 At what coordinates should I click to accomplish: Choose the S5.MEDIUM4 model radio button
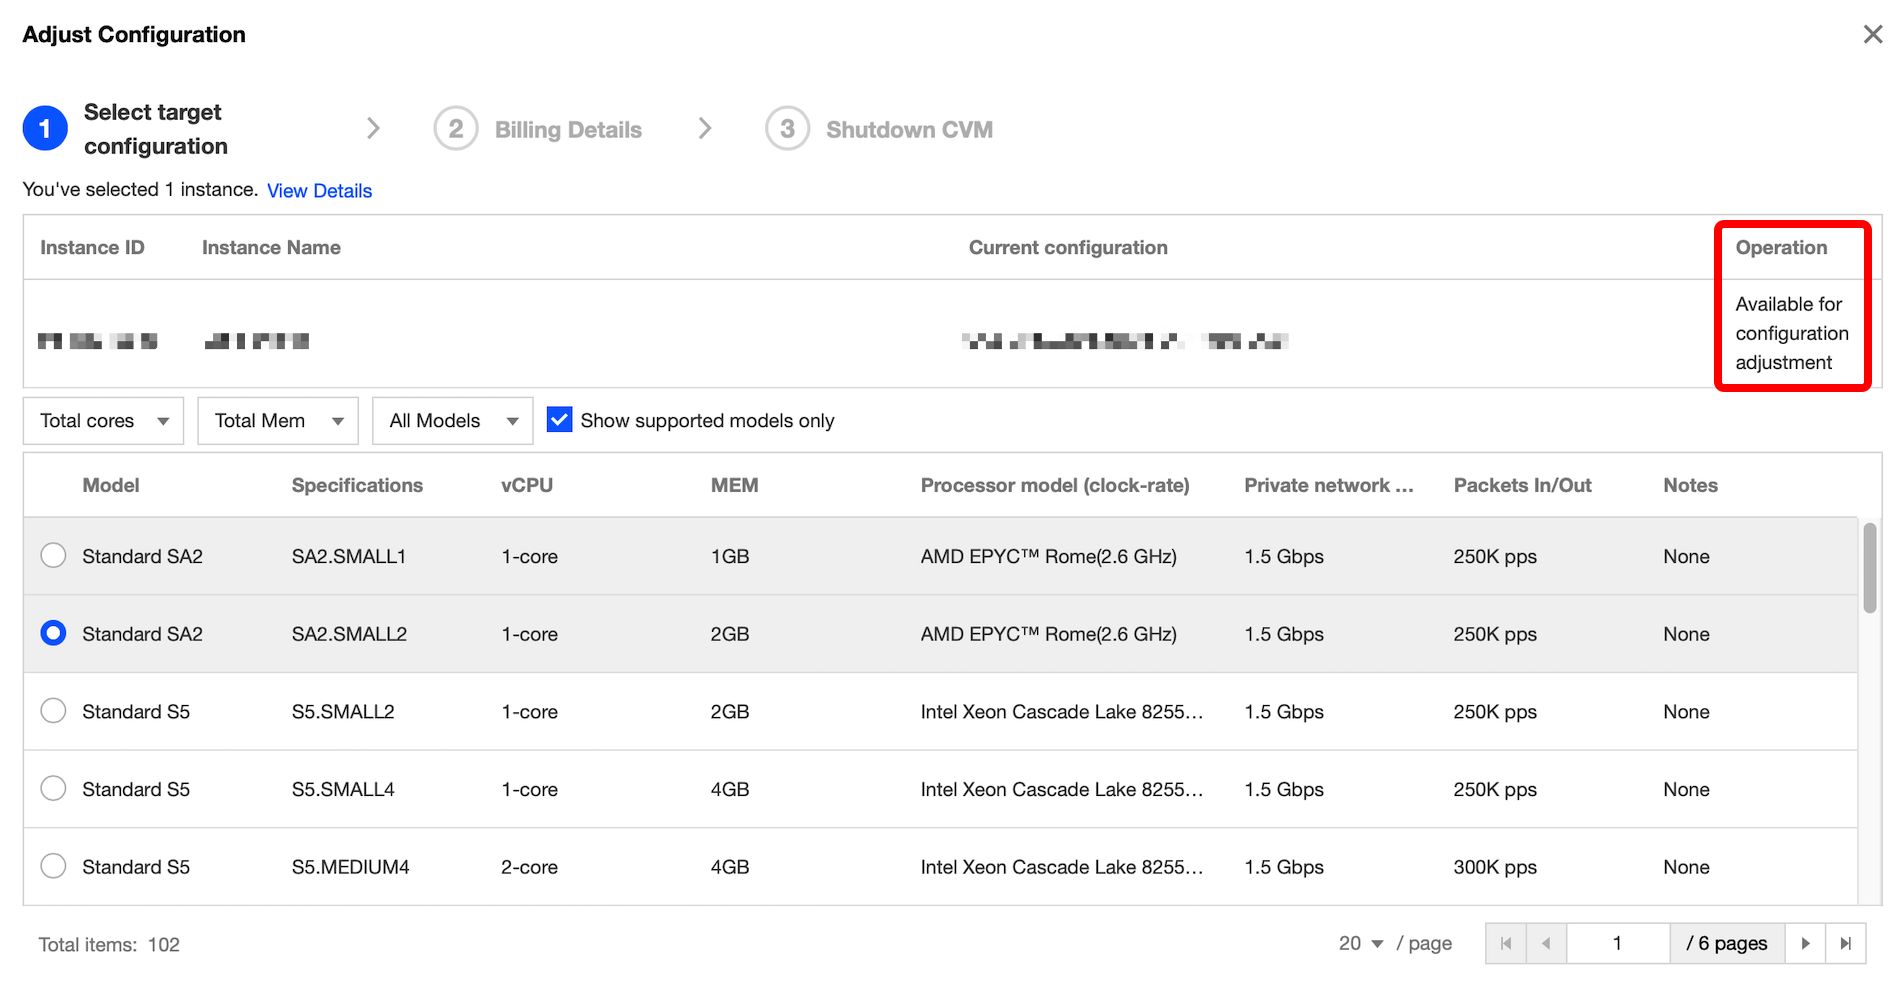[x=54, y=866]
